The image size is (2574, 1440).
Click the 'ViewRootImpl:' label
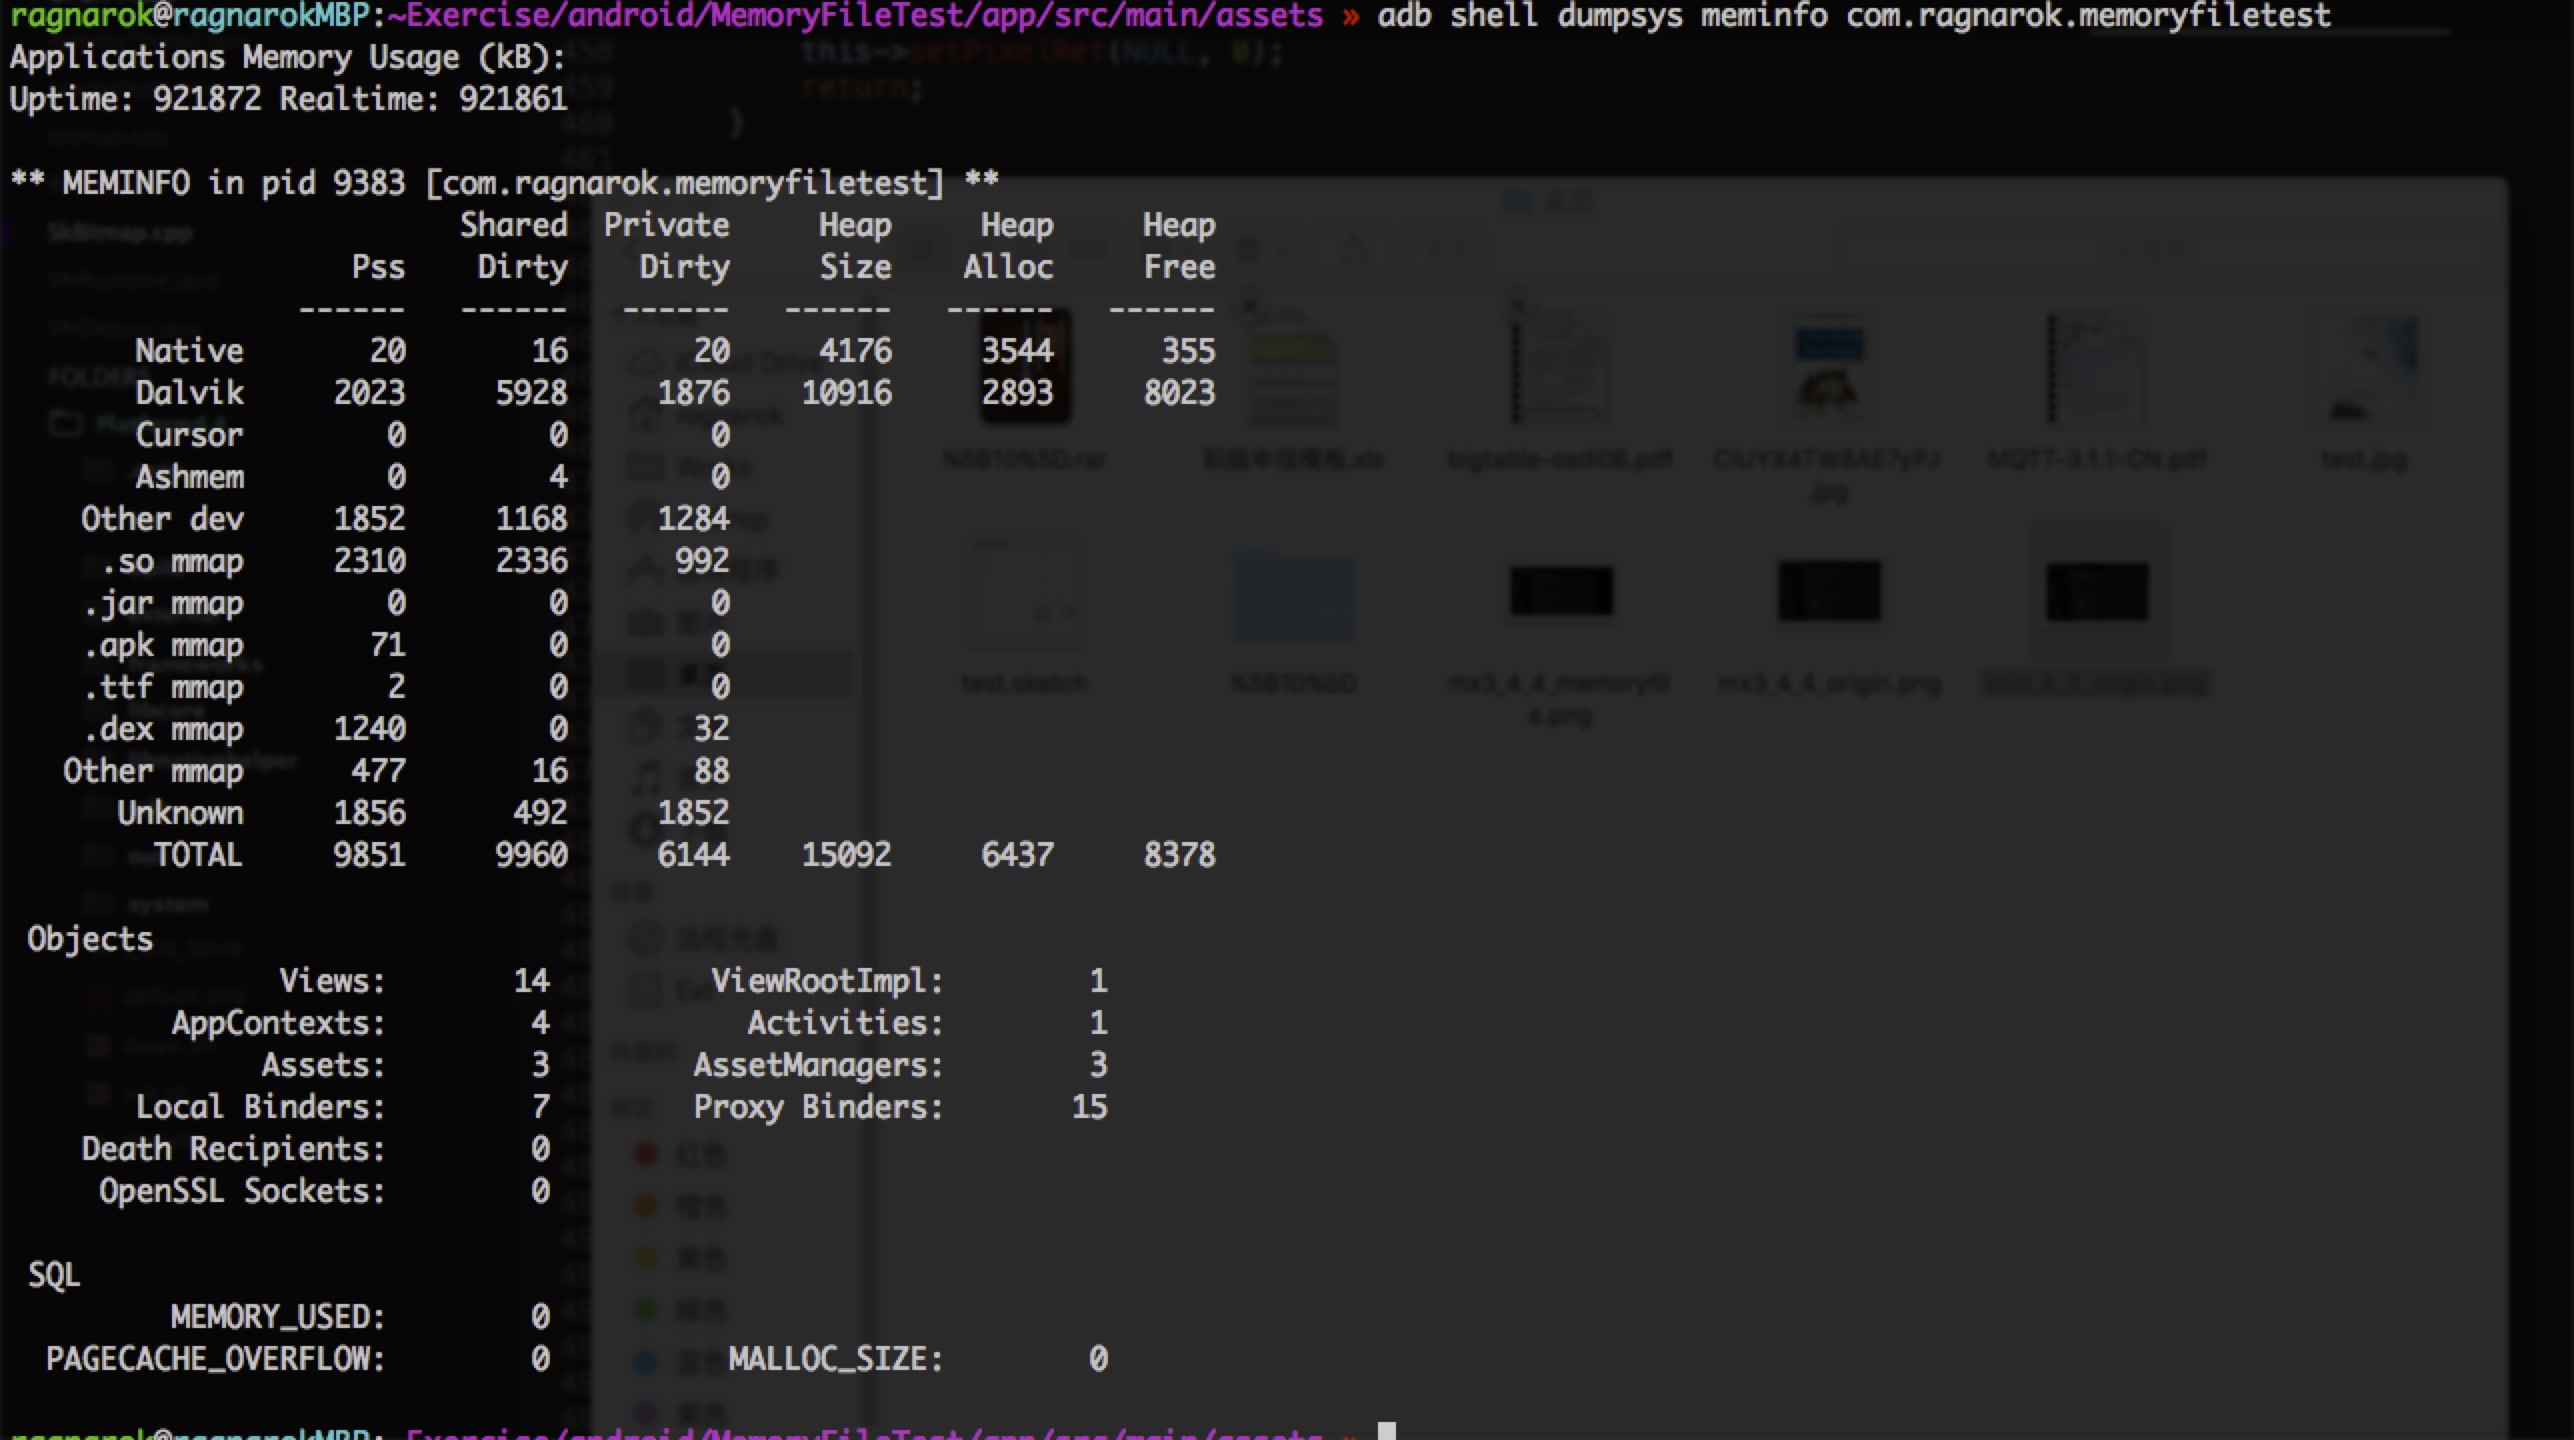tap(827, 981)
